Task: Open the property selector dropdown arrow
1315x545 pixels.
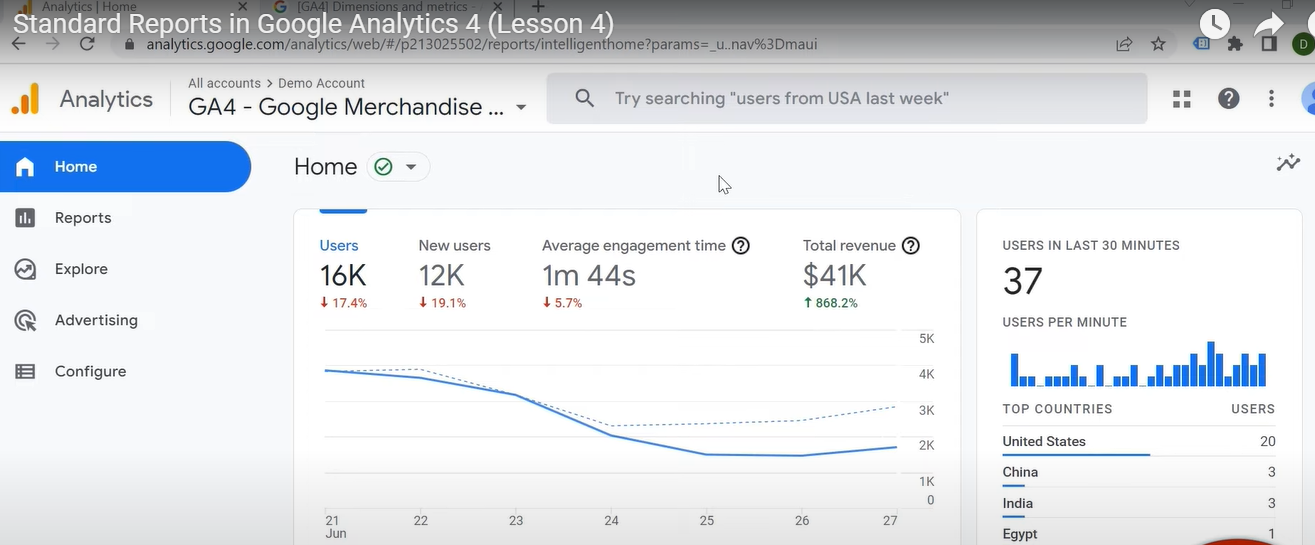Action: [521, 107]
